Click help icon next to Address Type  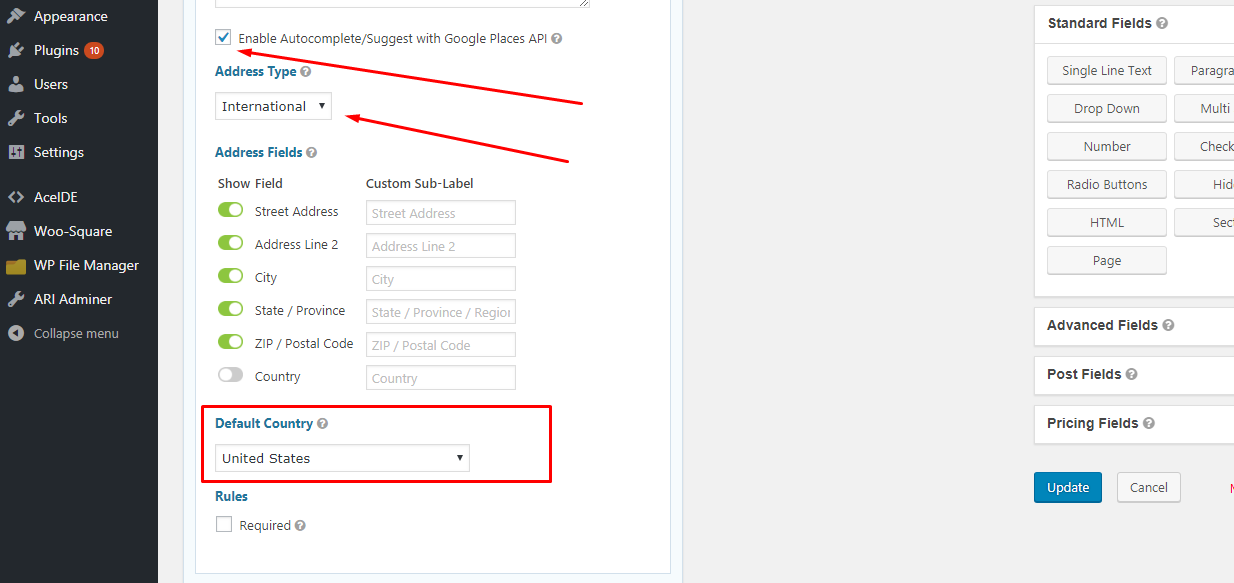306,72
